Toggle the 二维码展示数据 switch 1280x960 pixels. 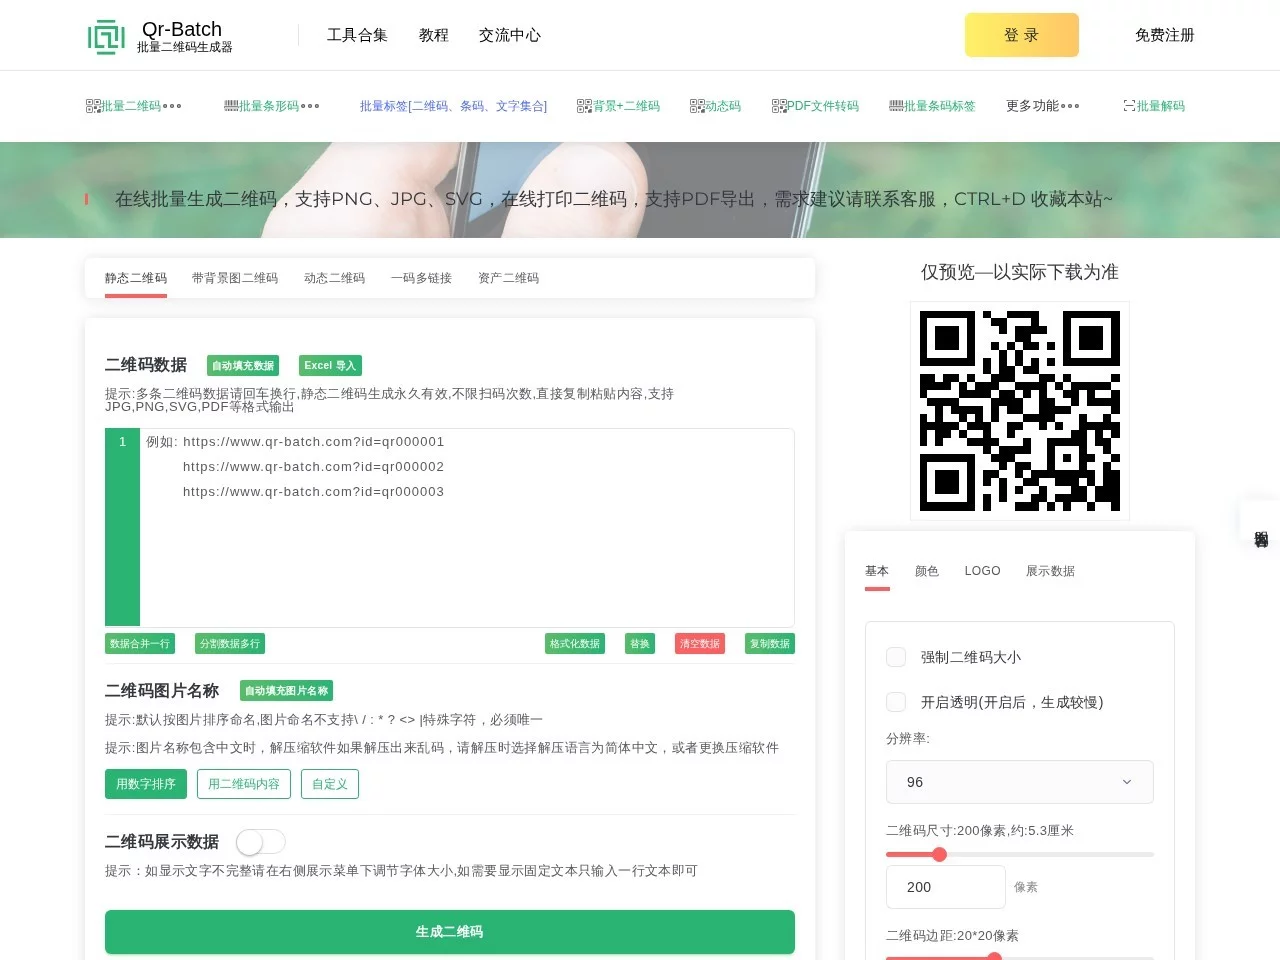(x=260, y=842)
